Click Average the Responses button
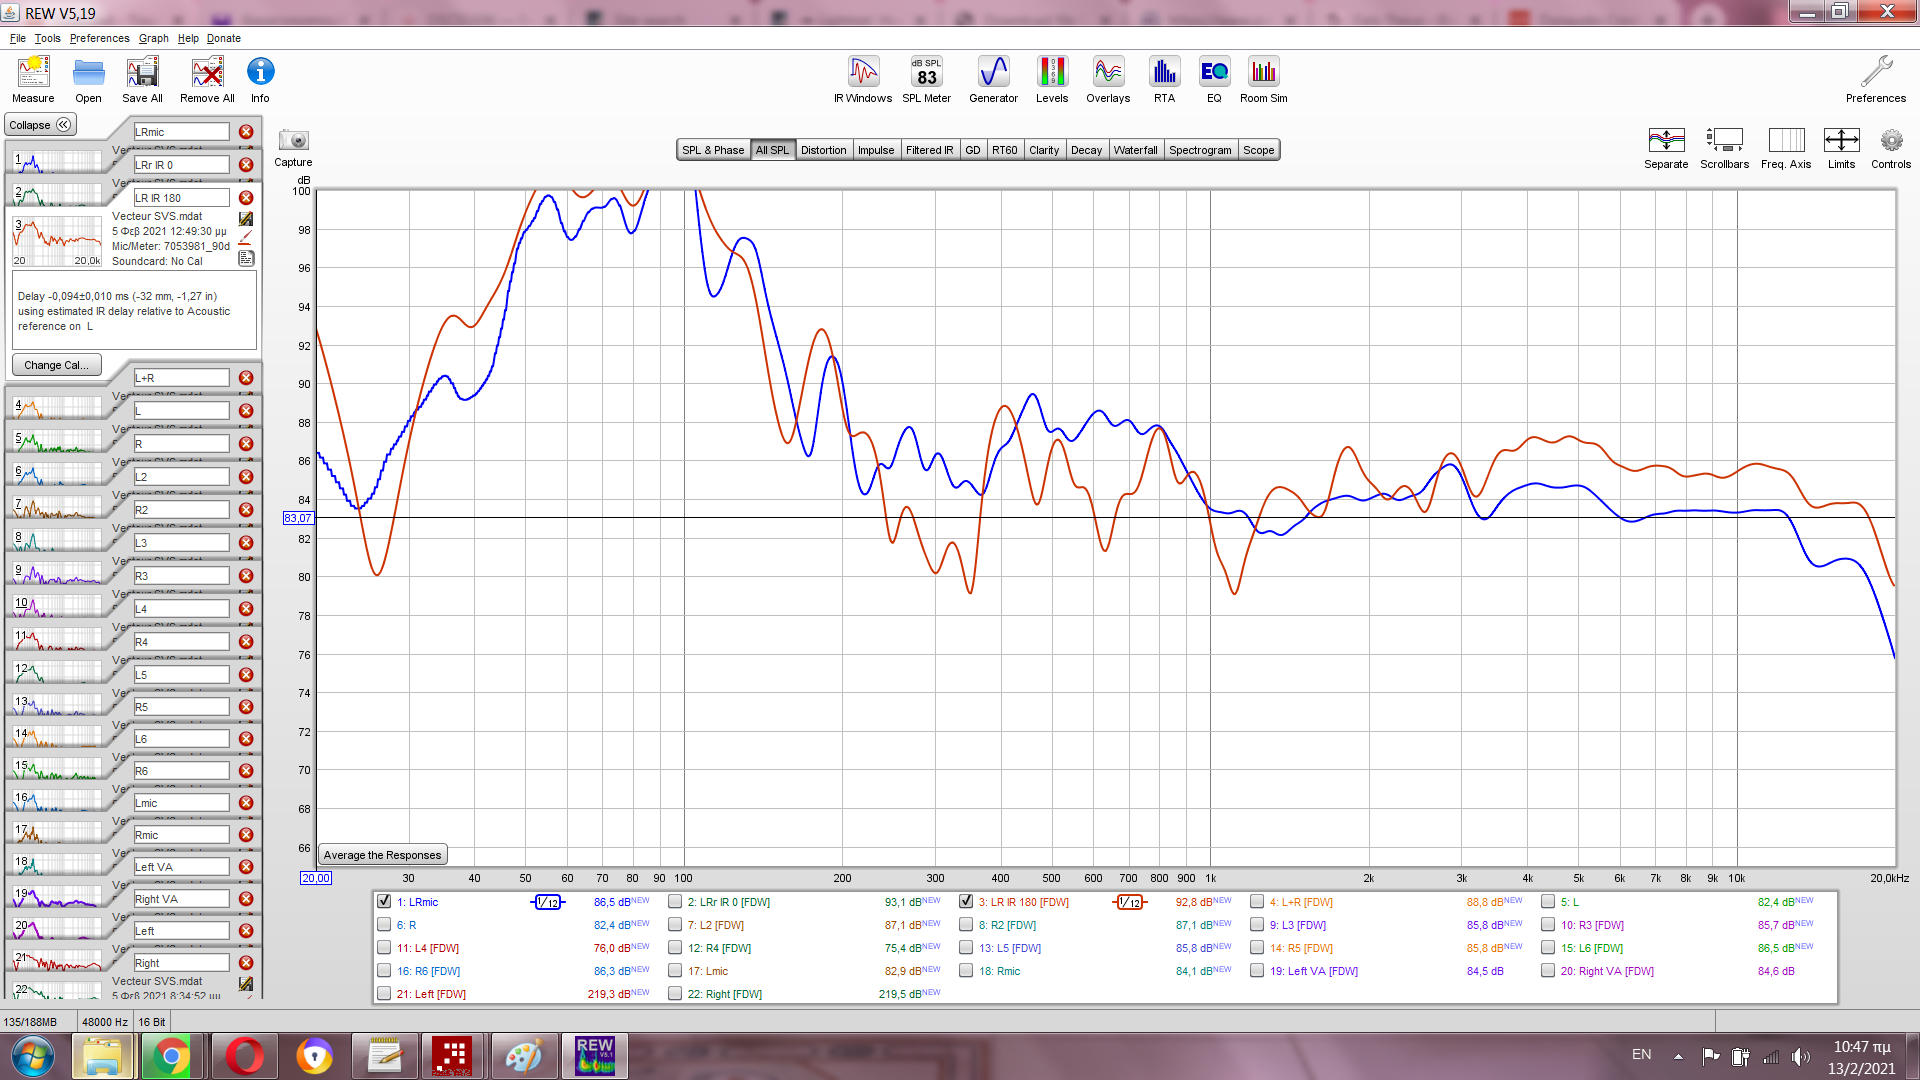 382,855
